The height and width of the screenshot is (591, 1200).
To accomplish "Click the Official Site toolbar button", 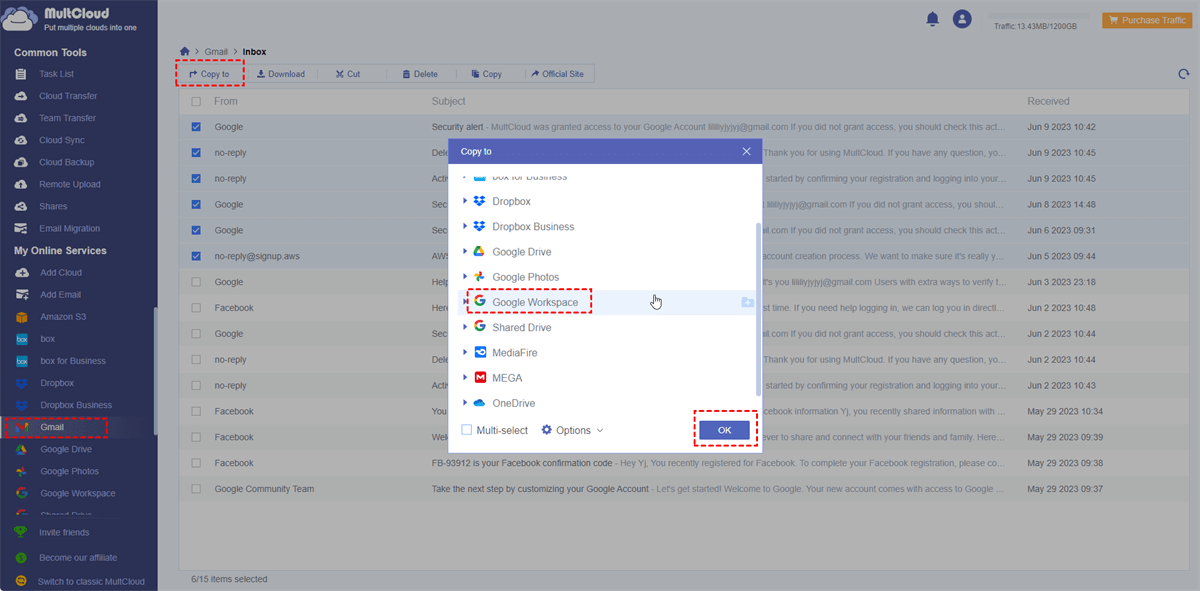I will [x=557, y=74].
